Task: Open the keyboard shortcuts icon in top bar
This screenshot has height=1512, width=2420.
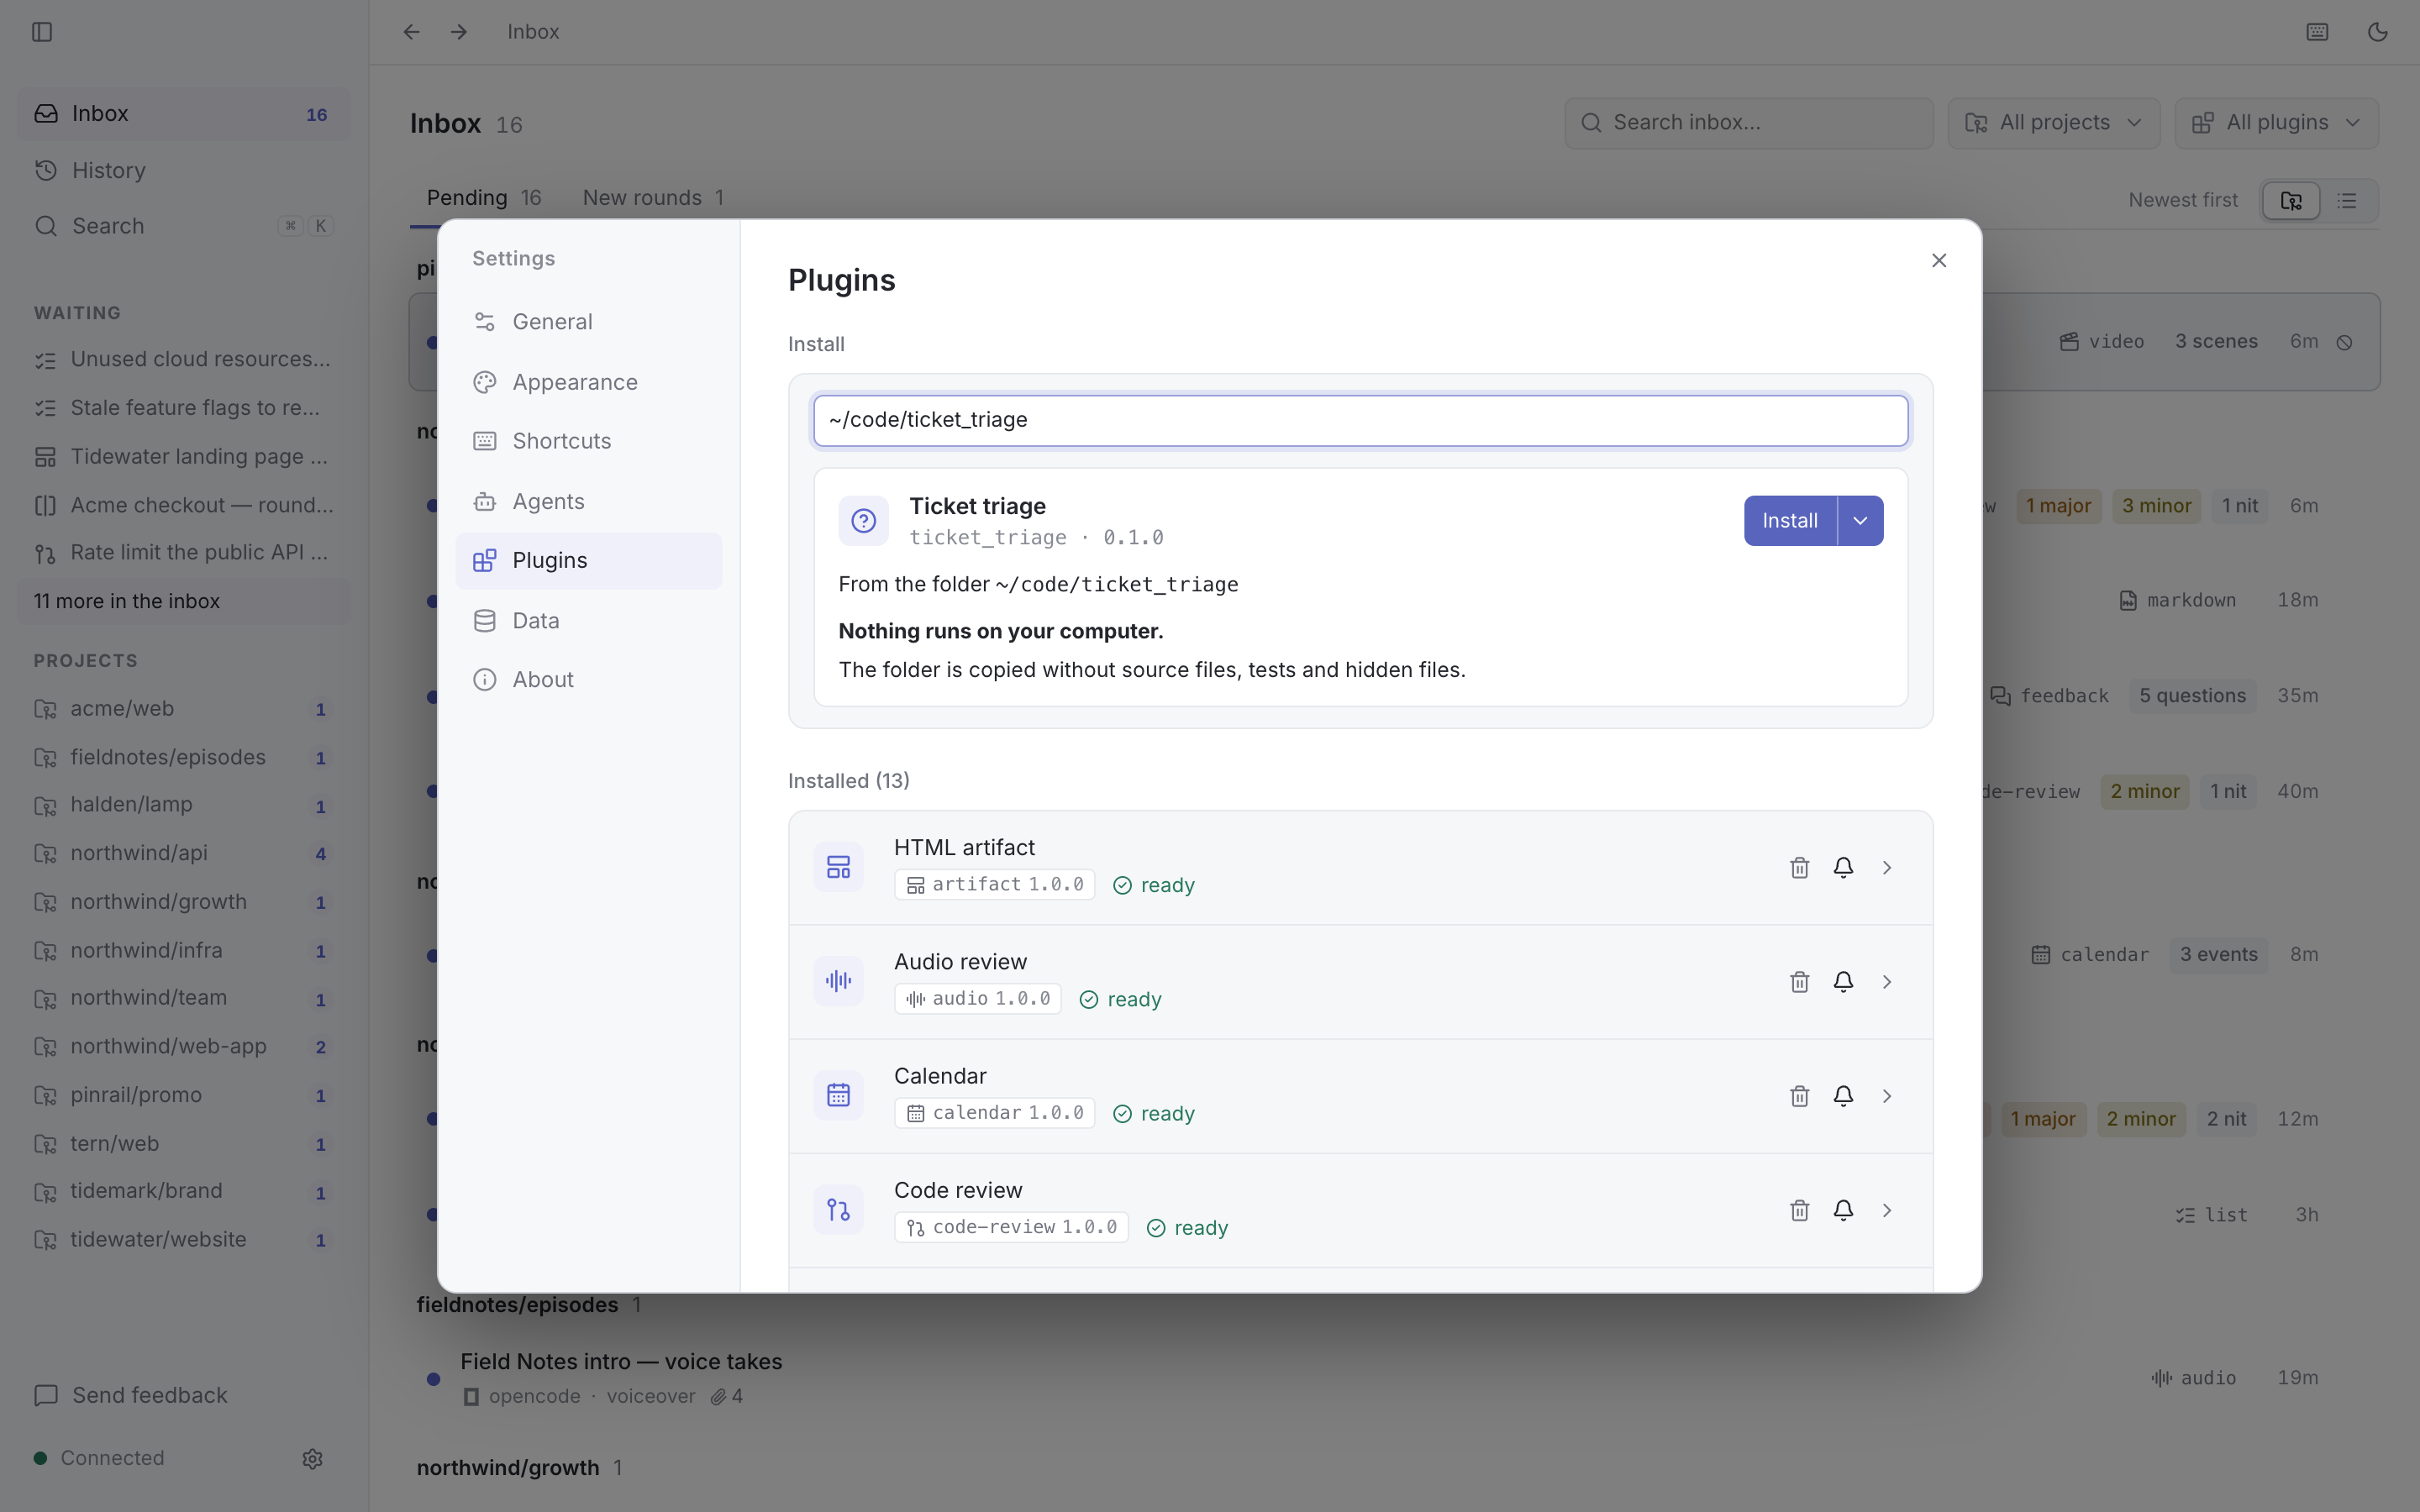Action: pos(2317,32)
